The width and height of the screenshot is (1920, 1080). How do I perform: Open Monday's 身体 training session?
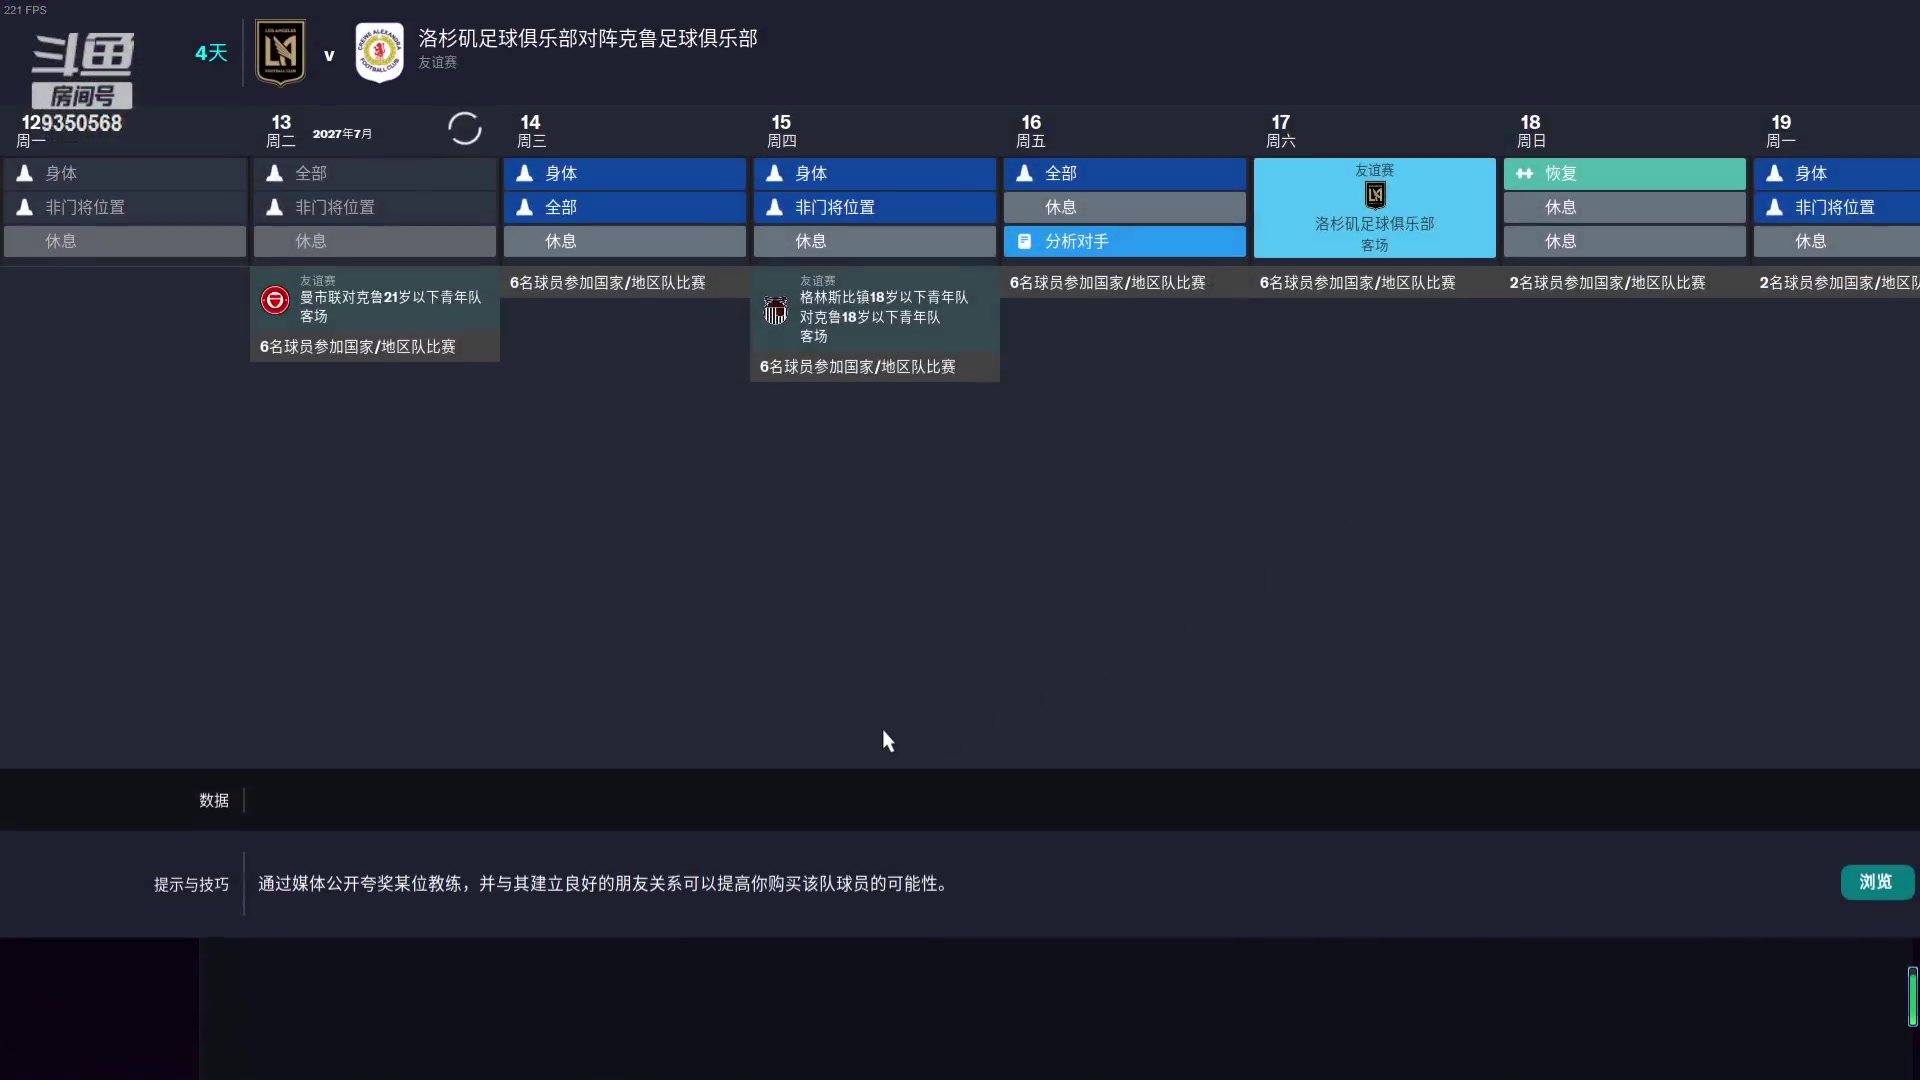point(125,173)
